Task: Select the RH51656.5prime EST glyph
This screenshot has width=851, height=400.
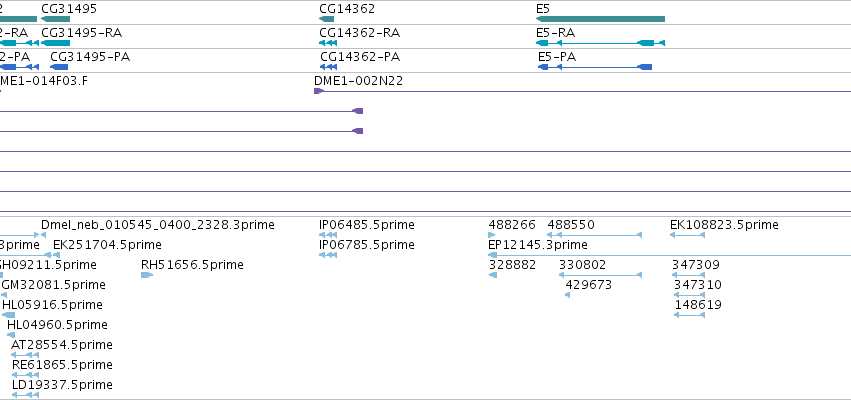Action: (x=147, y=275)
